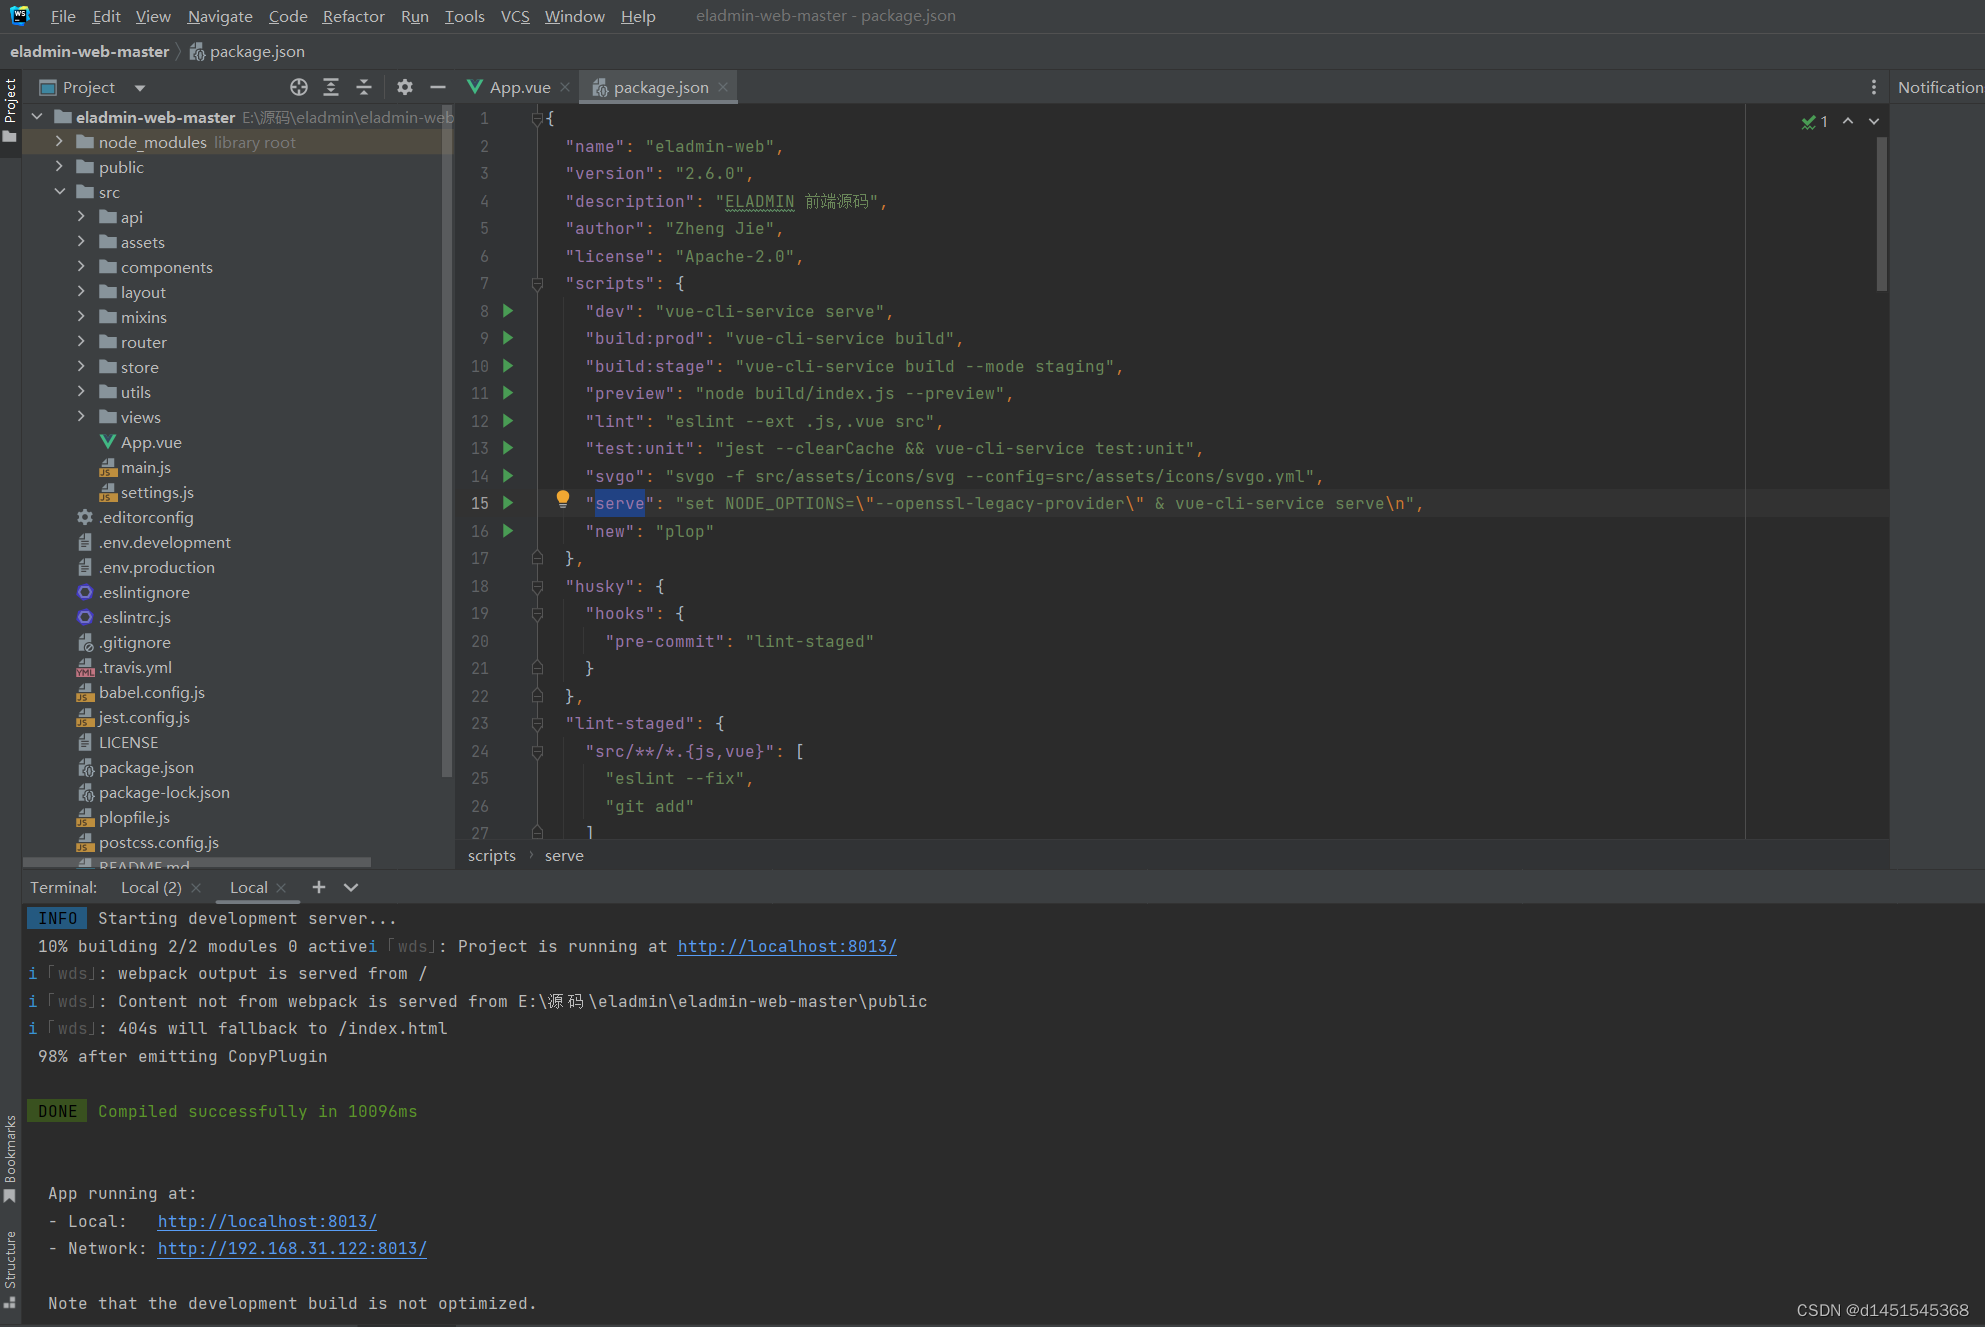Screen dimensions: 1985x1327
Task: Click Expand All icon in Project panel
Action: pyautogui.click(x=331, y=87)
